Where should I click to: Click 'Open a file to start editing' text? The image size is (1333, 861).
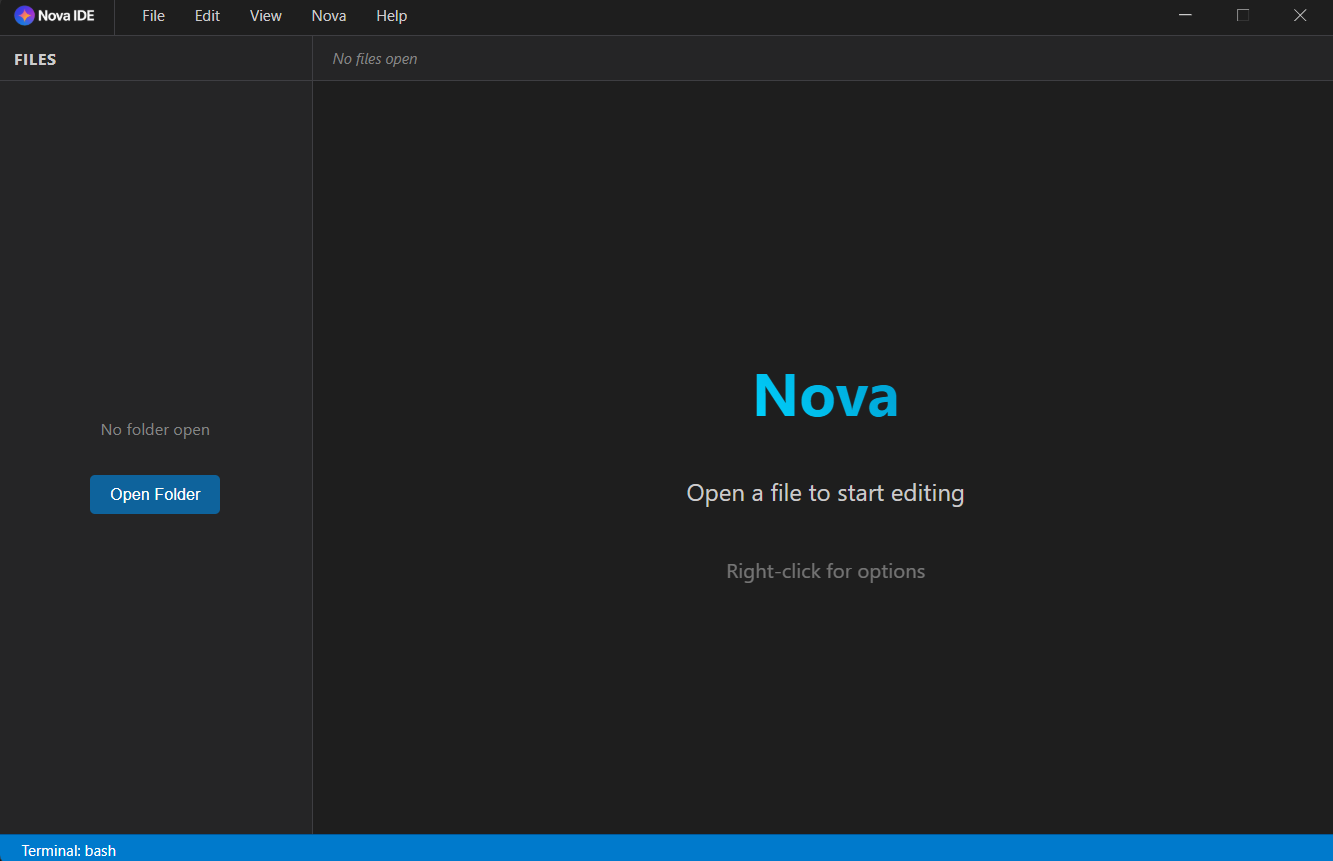[x=825, y=493]
